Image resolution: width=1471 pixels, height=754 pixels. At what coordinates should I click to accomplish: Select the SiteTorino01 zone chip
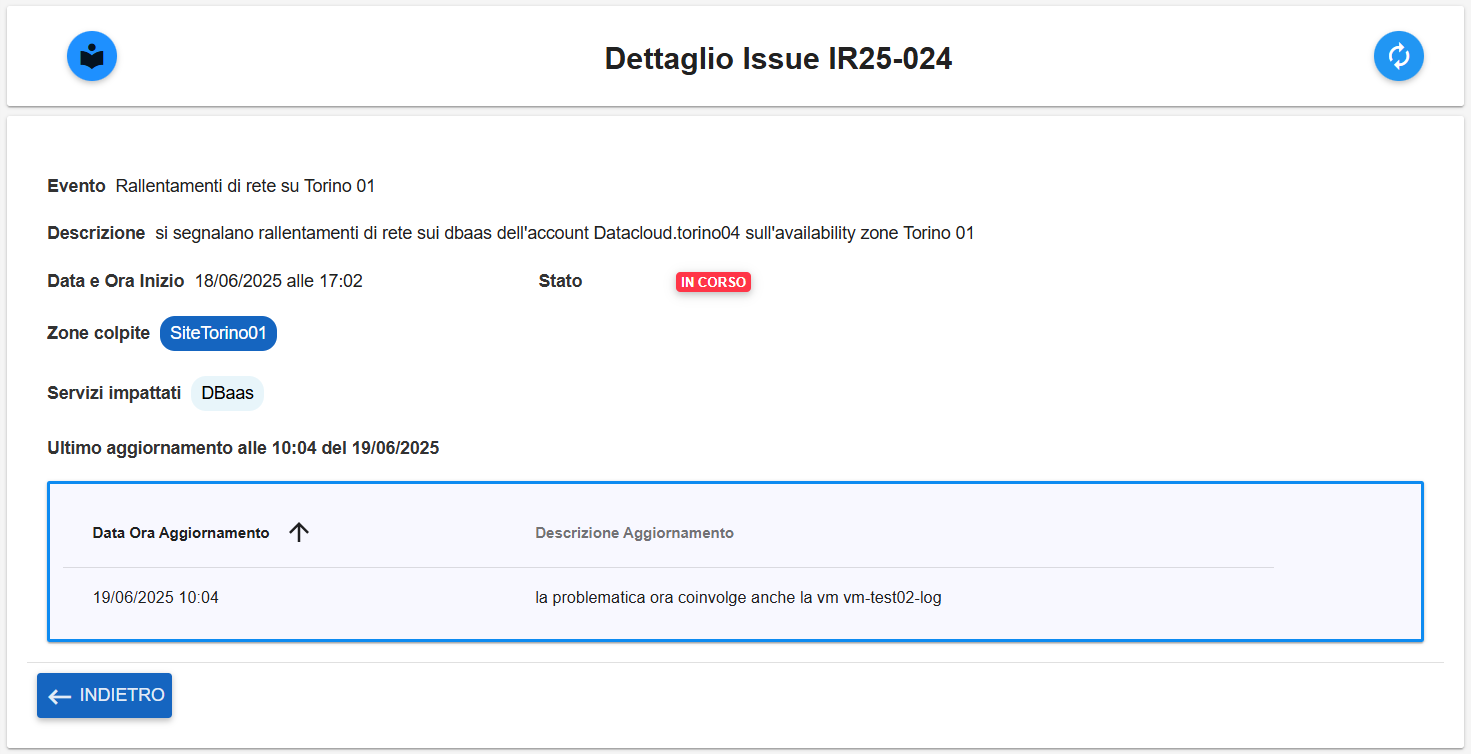point(218,334)
